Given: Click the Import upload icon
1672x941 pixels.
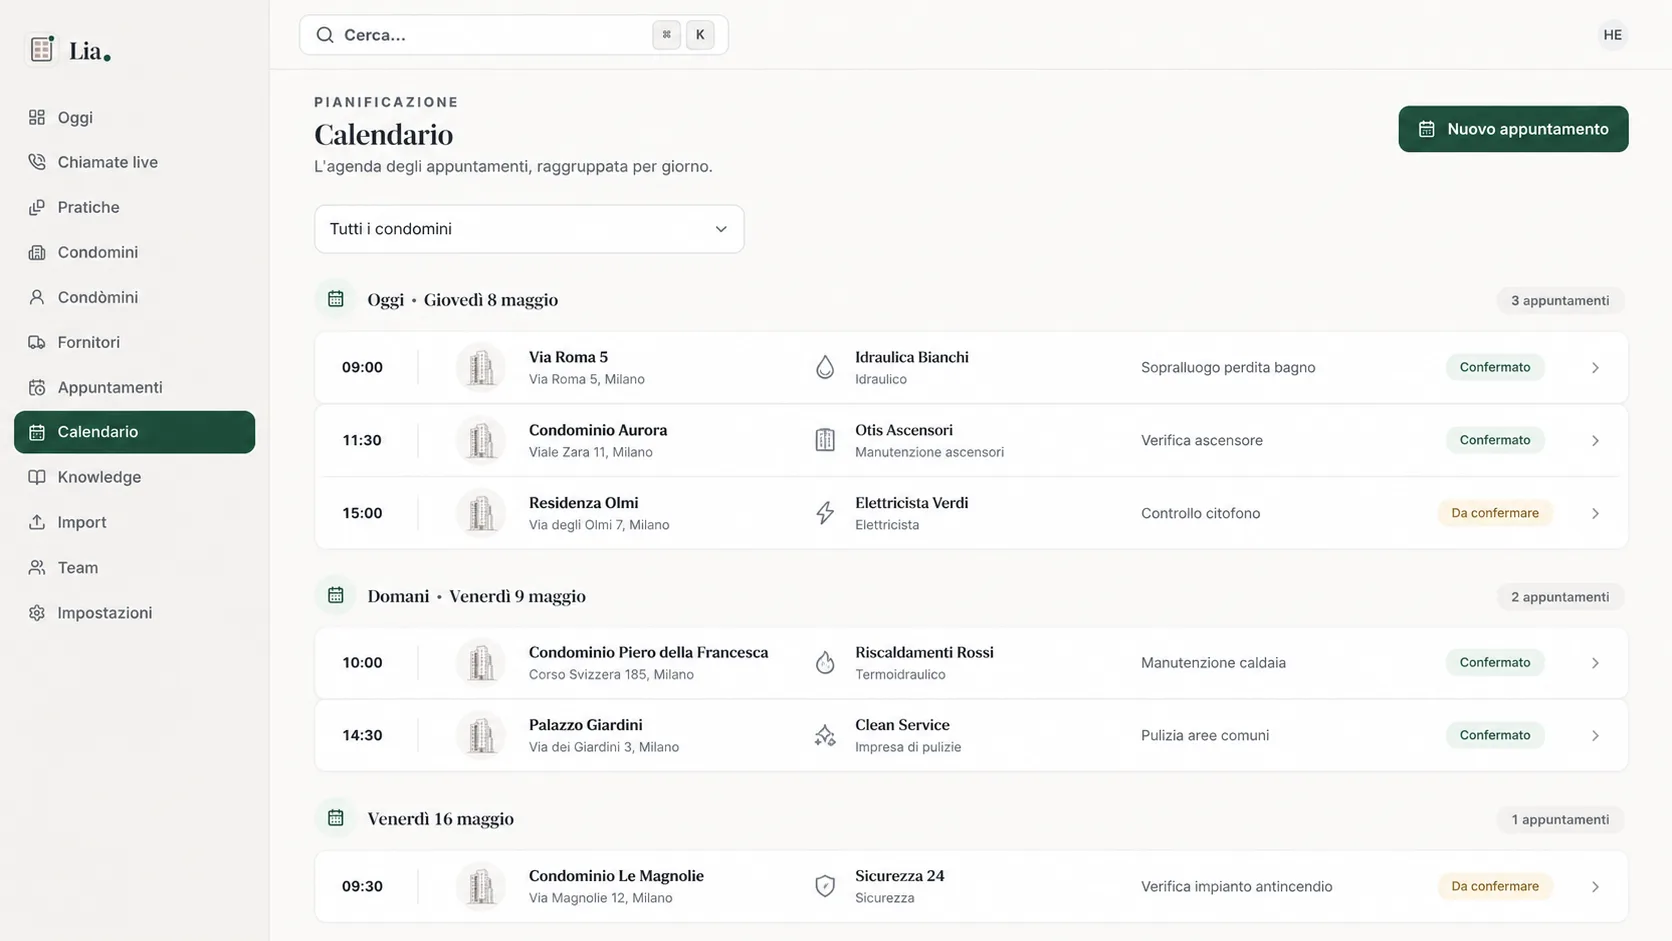Looking at the screenshot, I should tap(37, 522).
